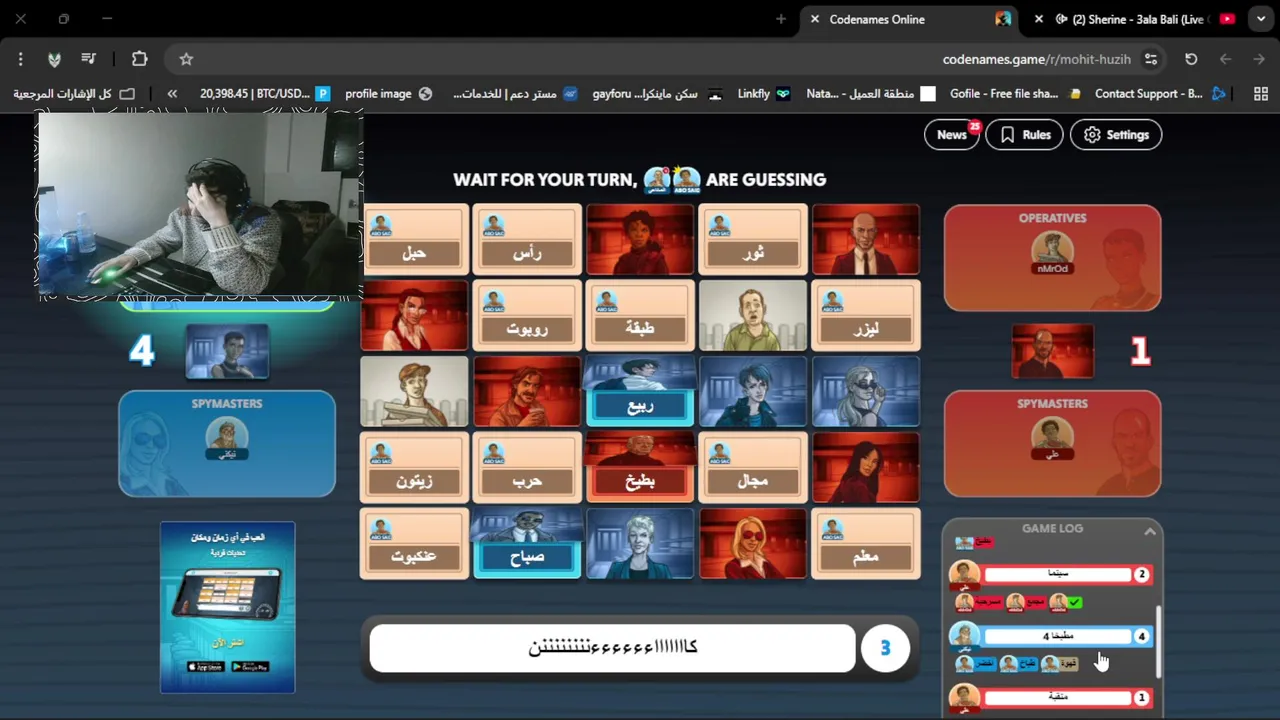The image size is (1280, 720).
Task: Click the clue number 3 circle
Action: click(885, 648)
